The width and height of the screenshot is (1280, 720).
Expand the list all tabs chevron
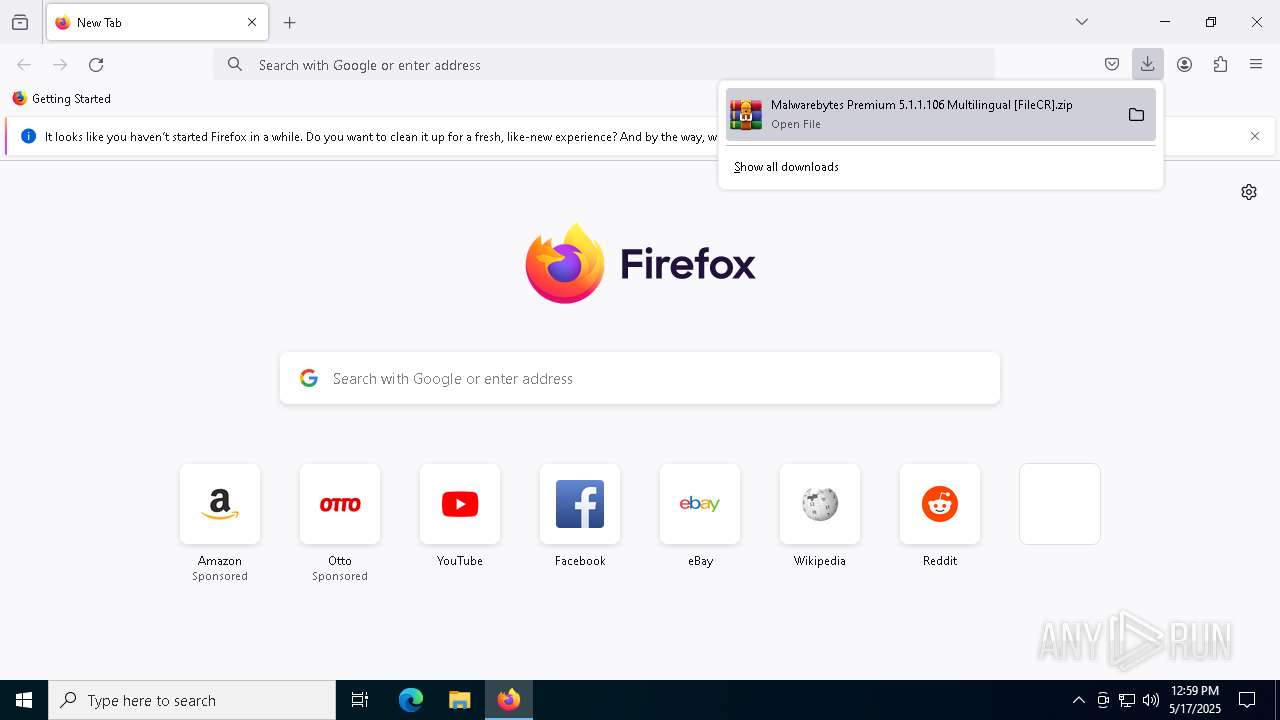(1082, 22)
